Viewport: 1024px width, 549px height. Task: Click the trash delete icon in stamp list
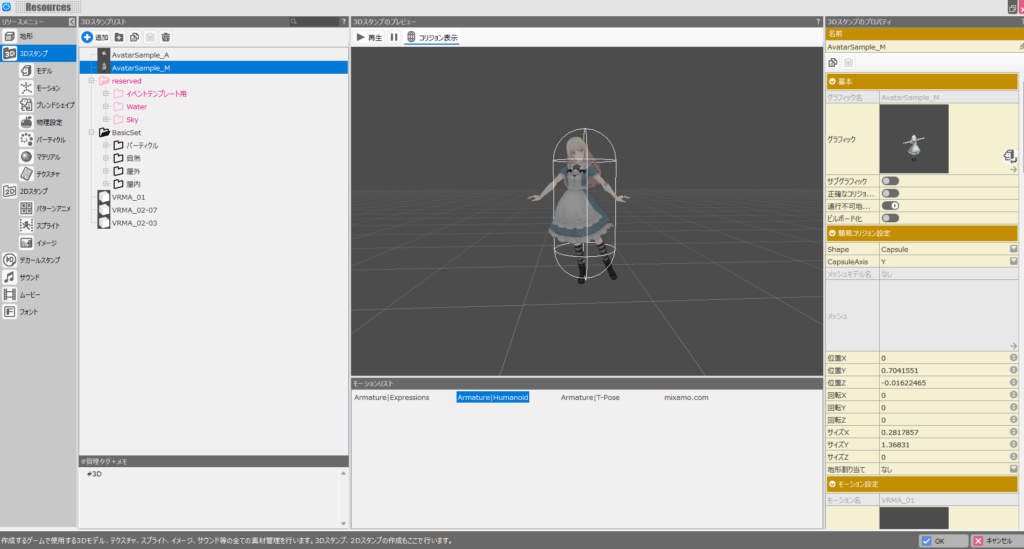tap(166, 36)
